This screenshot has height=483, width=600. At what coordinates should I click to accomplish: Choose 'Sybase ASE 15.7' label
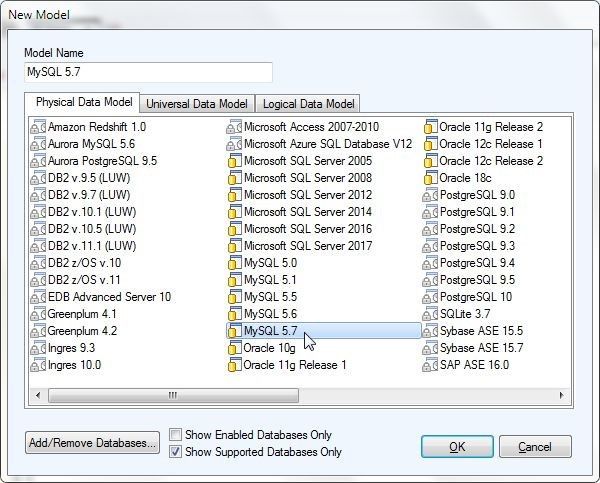click(481, 348)
